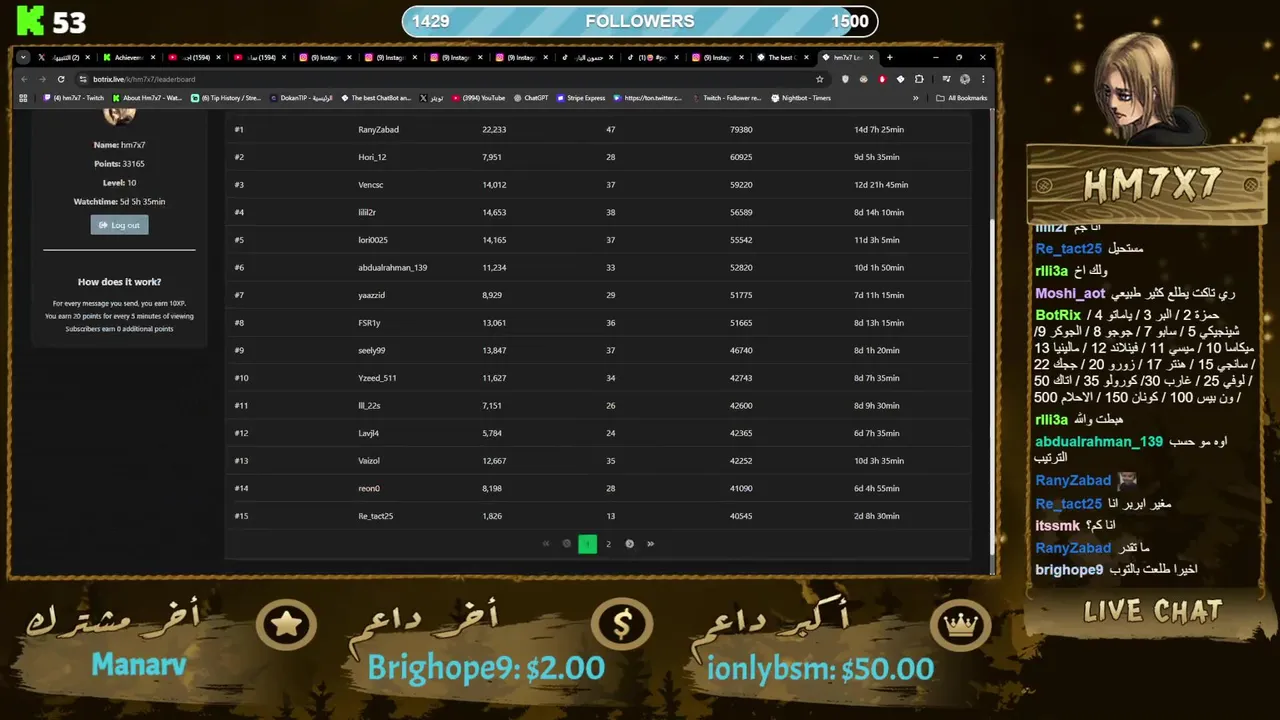Click the browser forward arrow
Screen dimensions: 1280x720
point(42,79)
